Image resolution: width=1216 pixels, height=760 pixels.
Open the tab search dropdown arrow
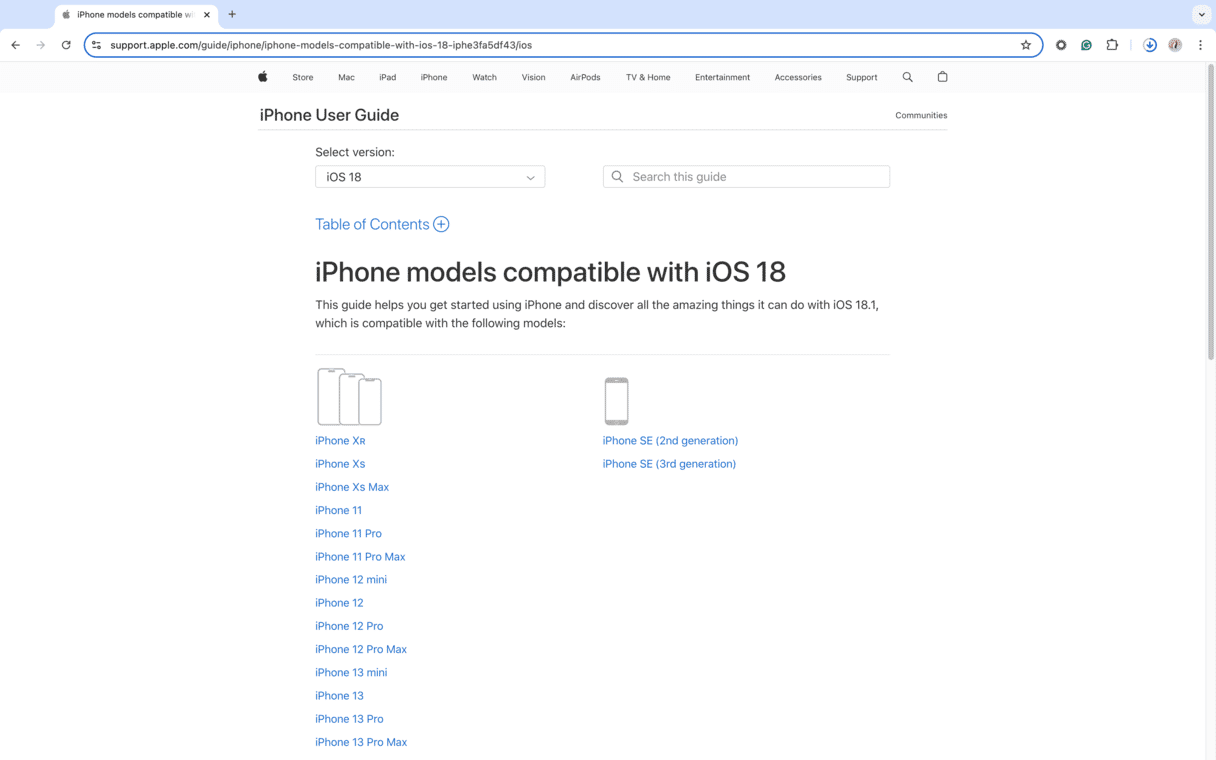pos(1201,15)
